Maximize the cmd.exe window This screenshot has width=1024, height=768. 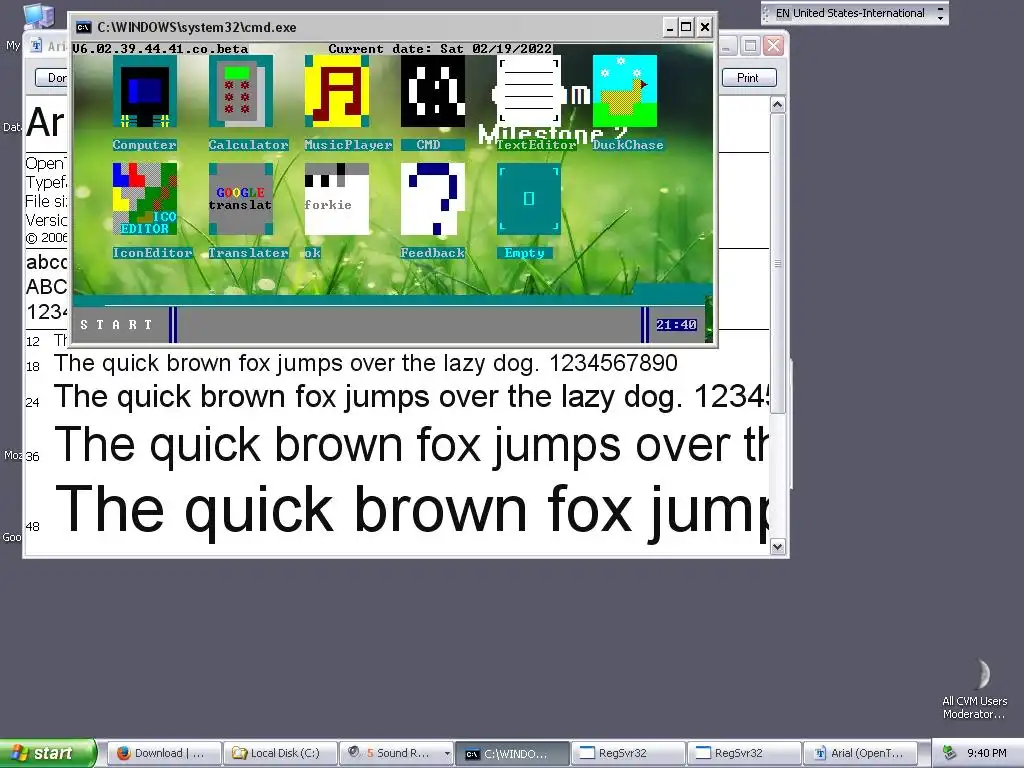click(x=686, y=27)
